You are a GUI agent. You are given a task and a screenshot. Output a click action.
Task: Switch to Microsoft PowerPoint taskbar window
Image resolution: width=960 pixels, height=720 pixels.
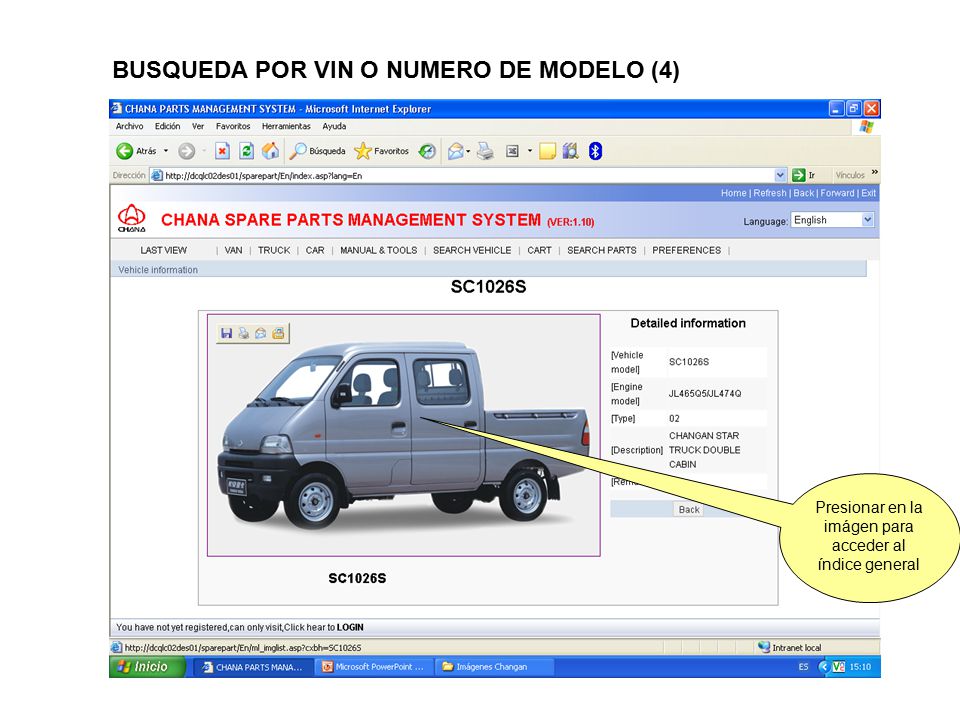pos(374,667)
